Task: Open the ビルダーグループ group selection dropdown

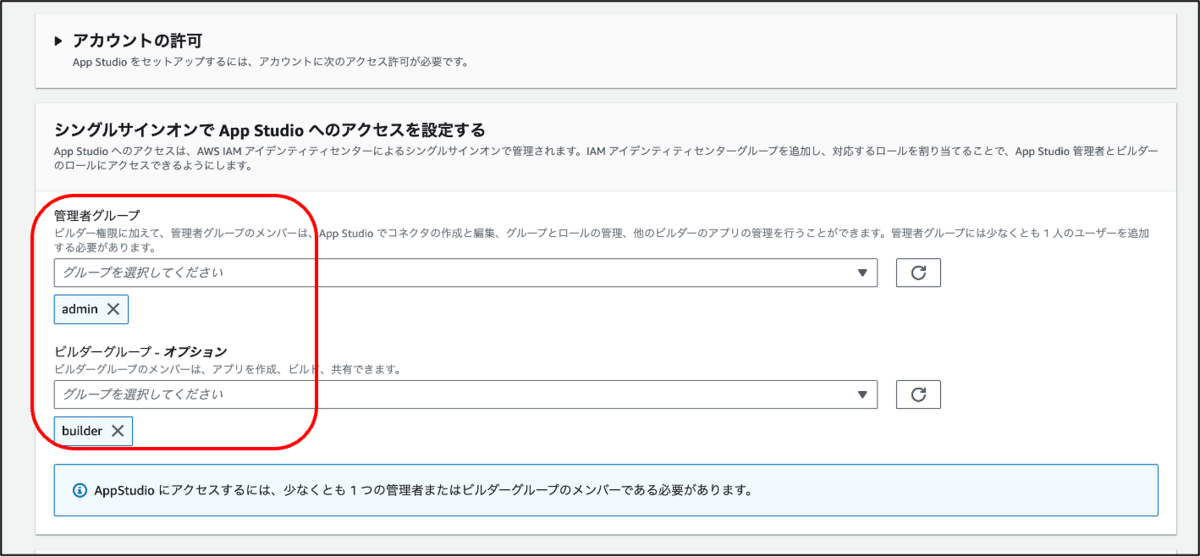Action: [x=466, y=394]
